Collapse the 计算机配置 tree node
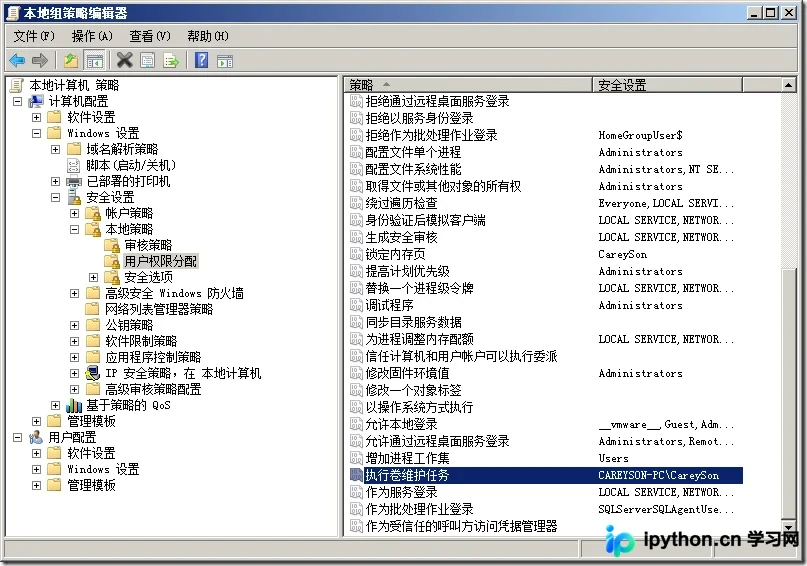Screen dimensions: 807x566 tap(17, 101)
